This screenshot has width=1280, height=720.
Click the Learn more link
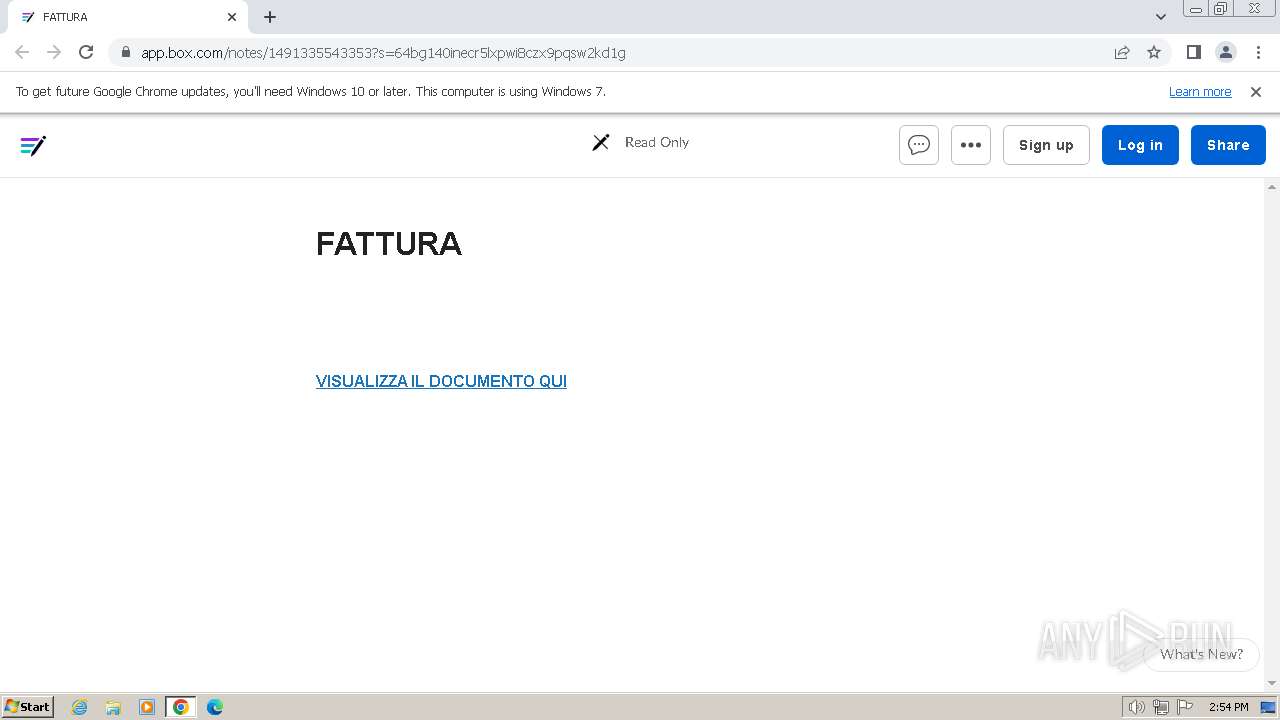point(1200,92)
